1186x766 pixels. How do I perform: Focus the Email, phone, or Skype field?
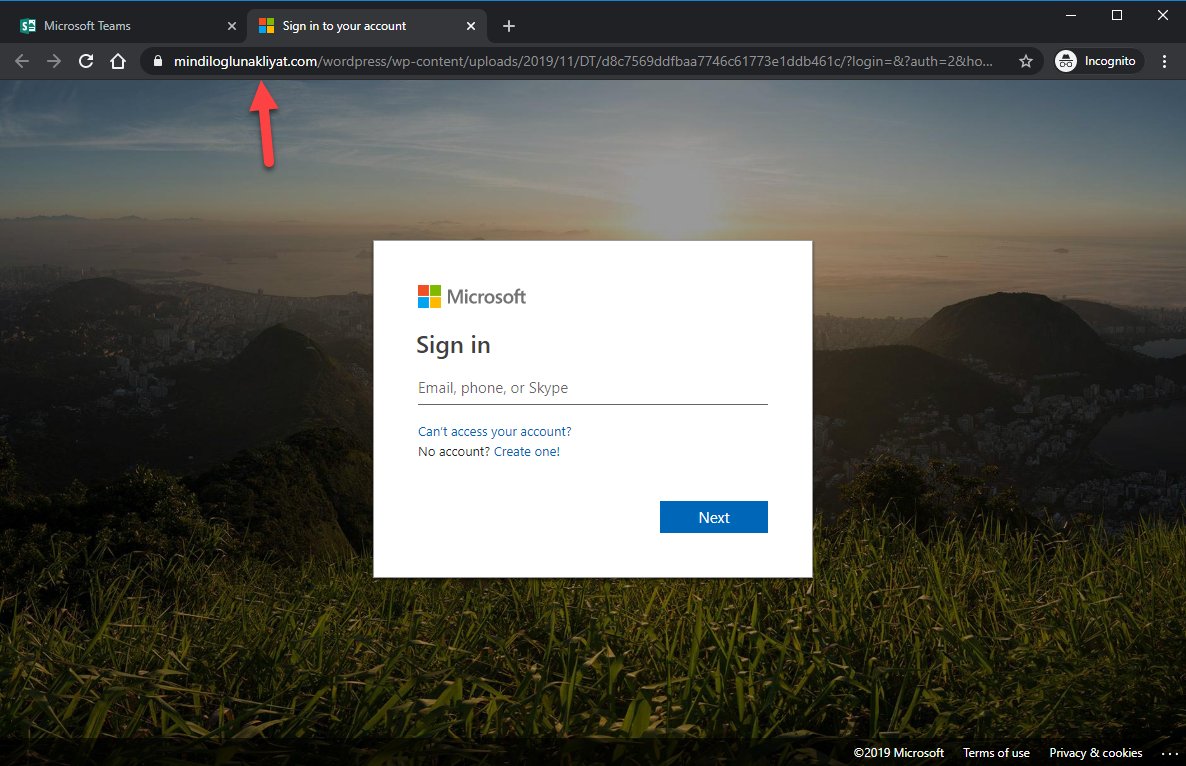pos(592,388)
